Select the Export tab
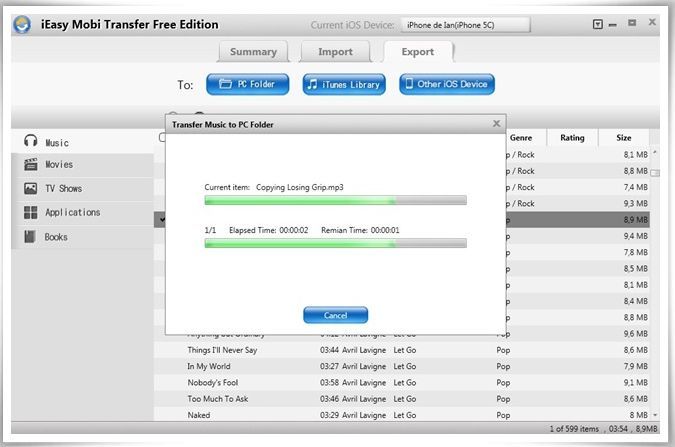 (x=418, y=52)
